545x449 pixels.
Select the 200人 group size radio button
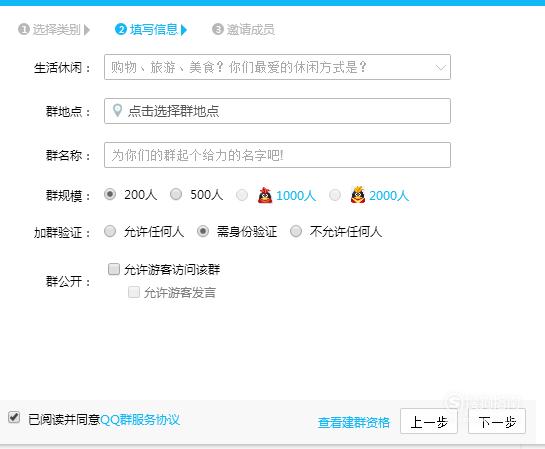[110, 194]
